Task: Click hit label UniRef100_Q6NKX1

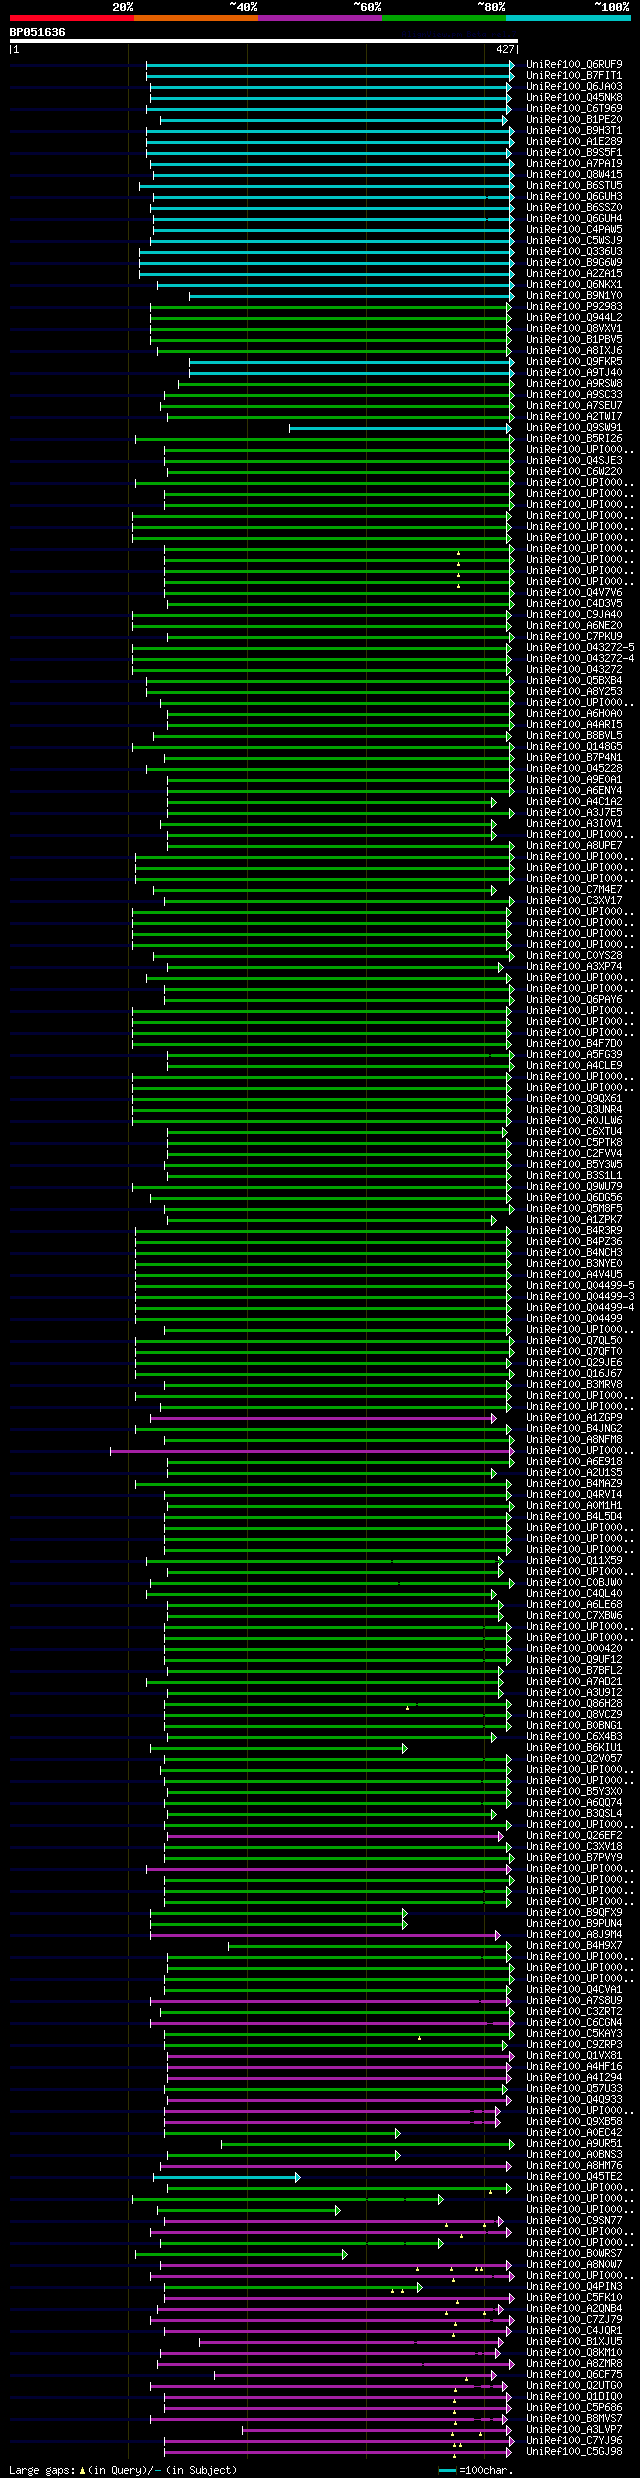Action: (x=574, y=284)
